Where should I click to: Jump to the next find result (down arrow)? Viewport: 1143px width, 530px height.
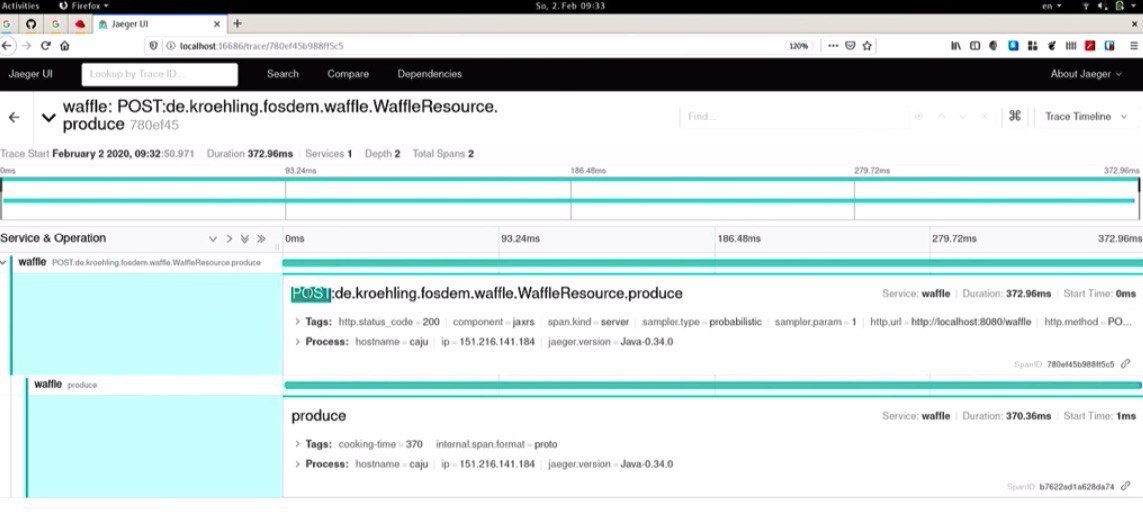click(x=963, y=117)
